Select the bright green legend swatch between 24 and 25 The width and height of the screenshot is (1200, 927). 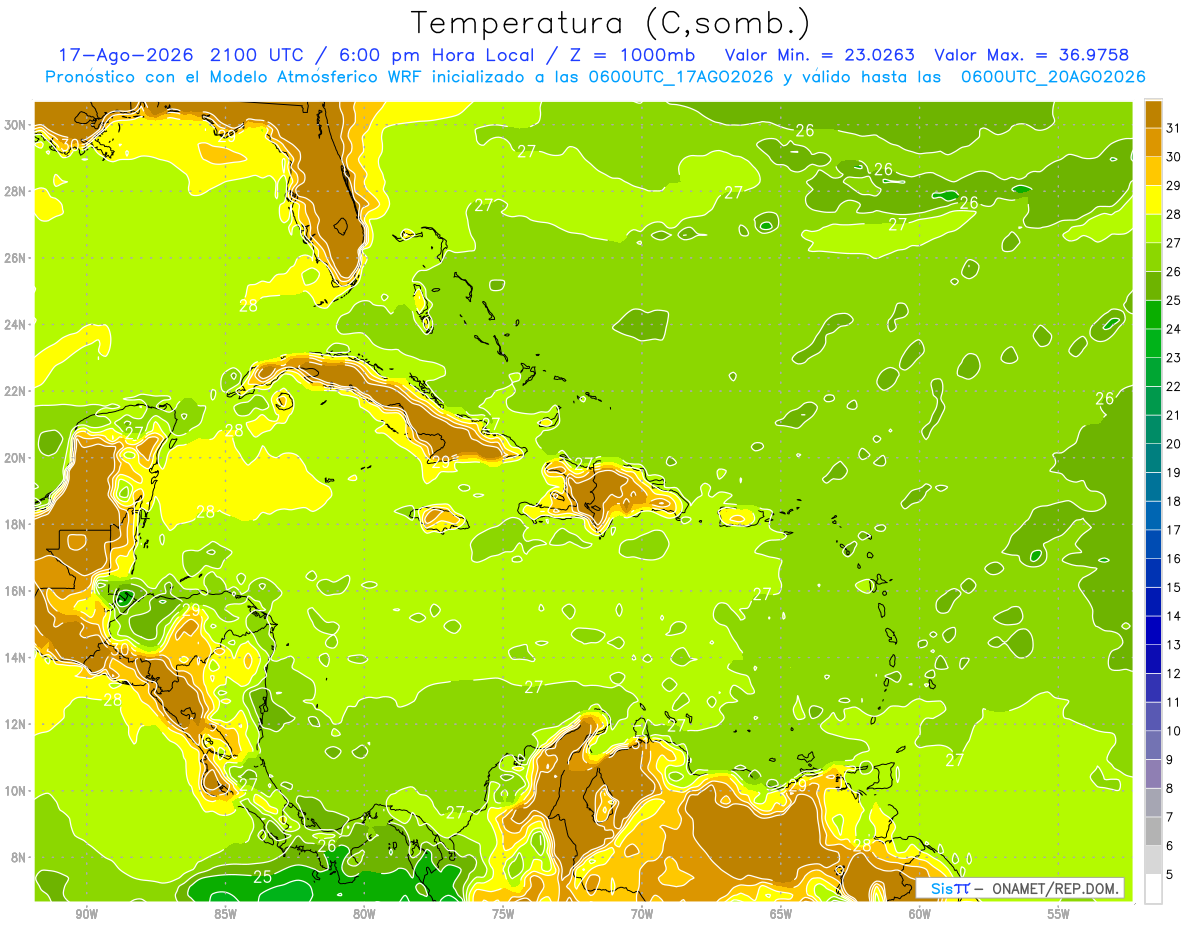(1153, 314)
